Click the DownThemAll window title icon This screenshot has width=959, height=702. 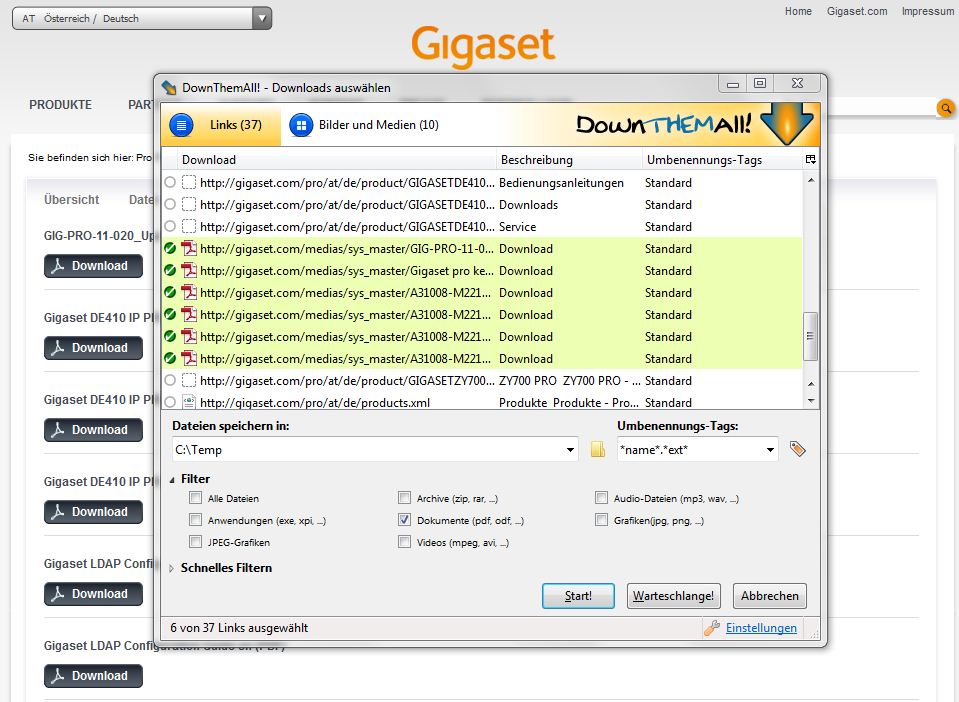[x=169, y=87]
